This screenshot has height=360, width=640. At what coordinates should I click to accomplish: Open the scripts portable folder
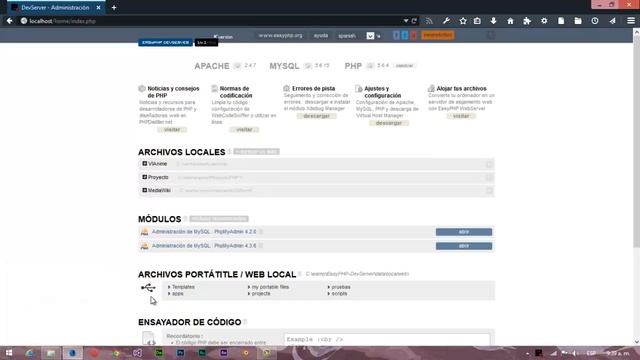339,293
